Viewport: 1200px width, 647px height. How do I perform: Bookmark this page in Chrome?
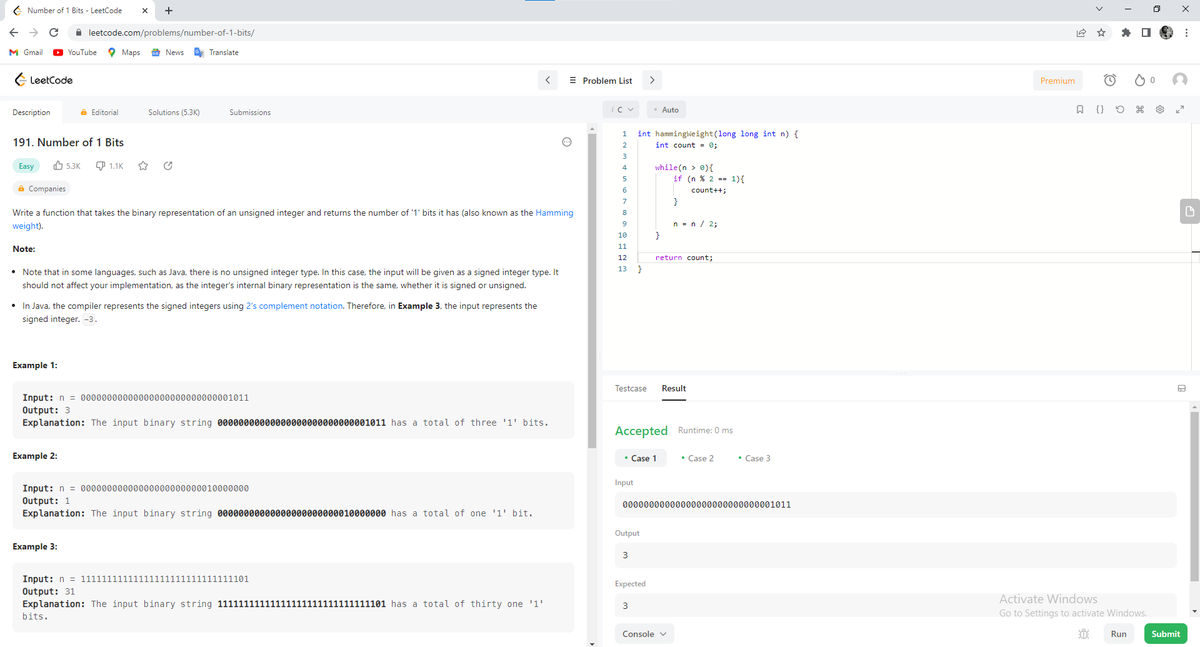[x=1099, y=33]
